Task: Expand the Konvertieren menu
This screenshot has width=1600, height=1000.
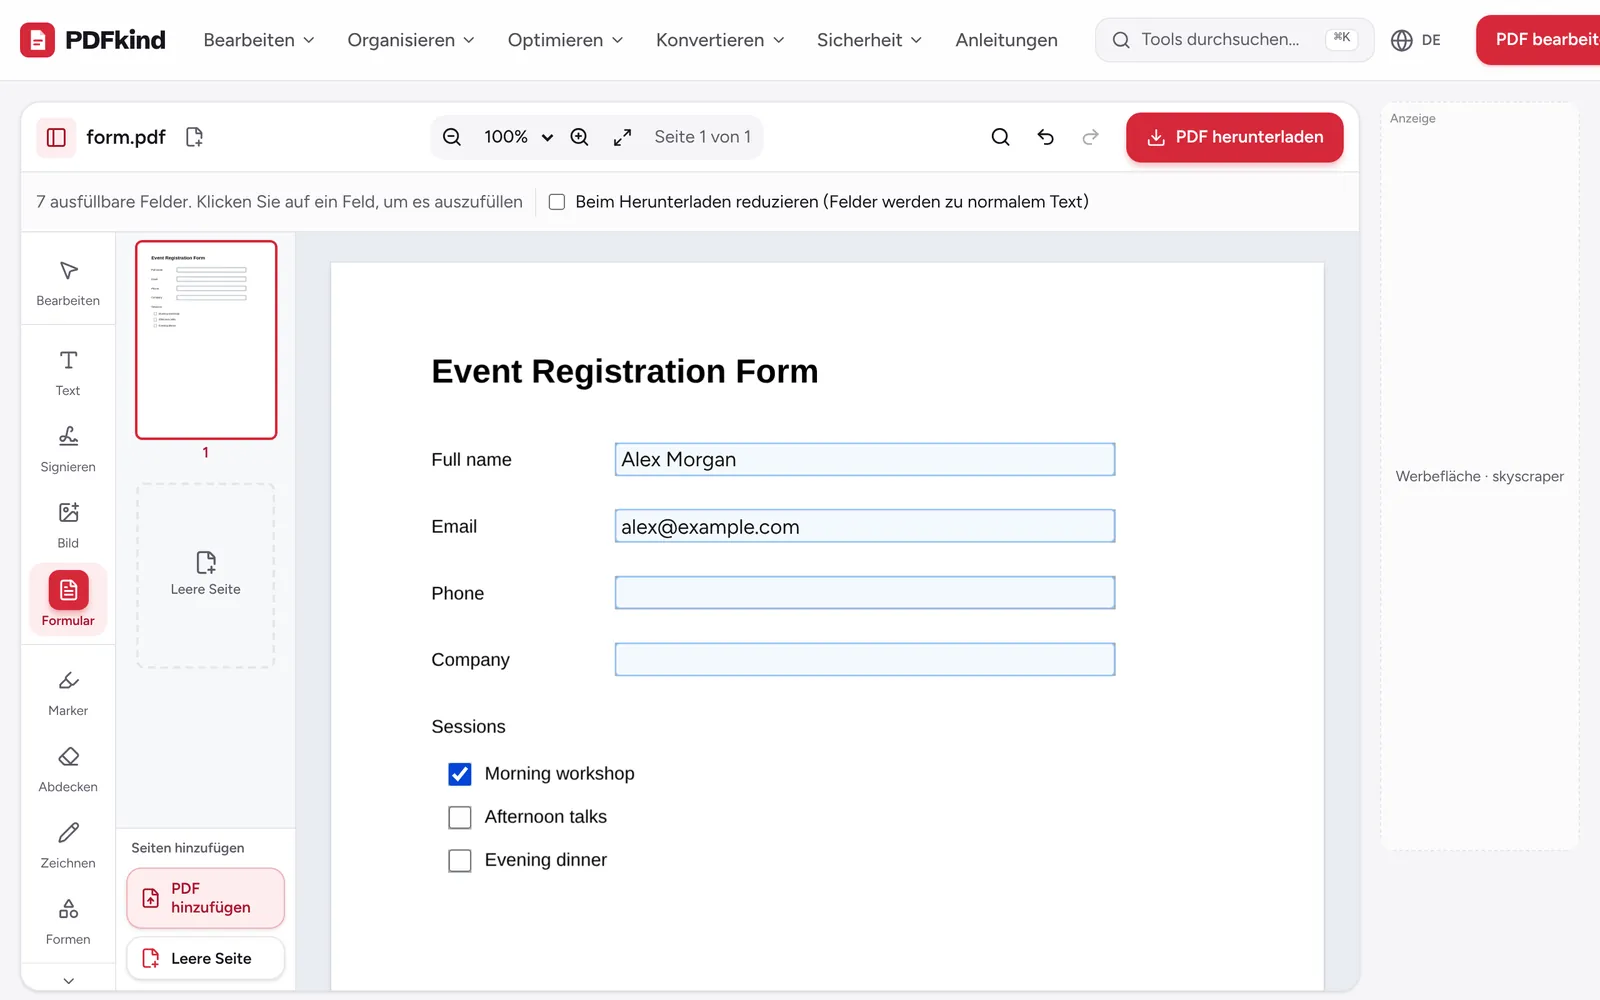Action: [720, 40]
